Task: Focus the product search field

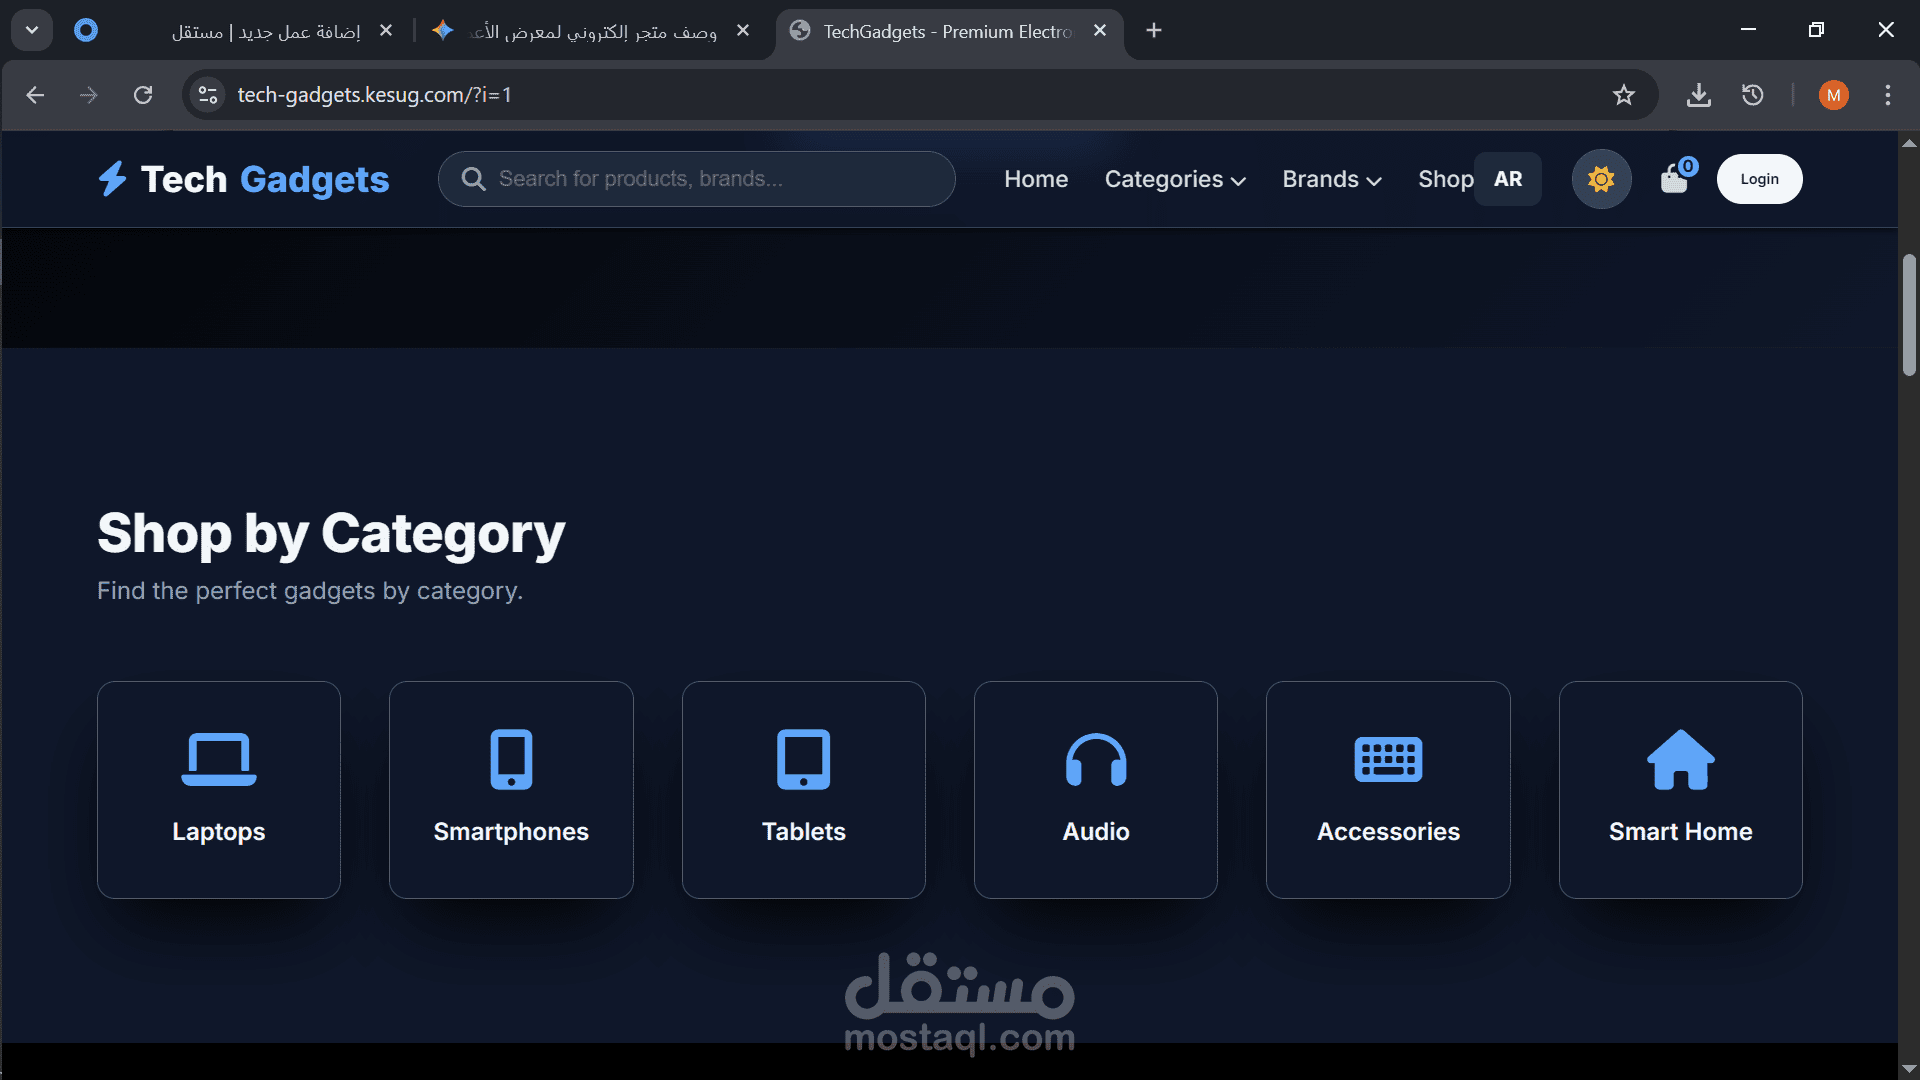Action: click(x=710, y=179)
